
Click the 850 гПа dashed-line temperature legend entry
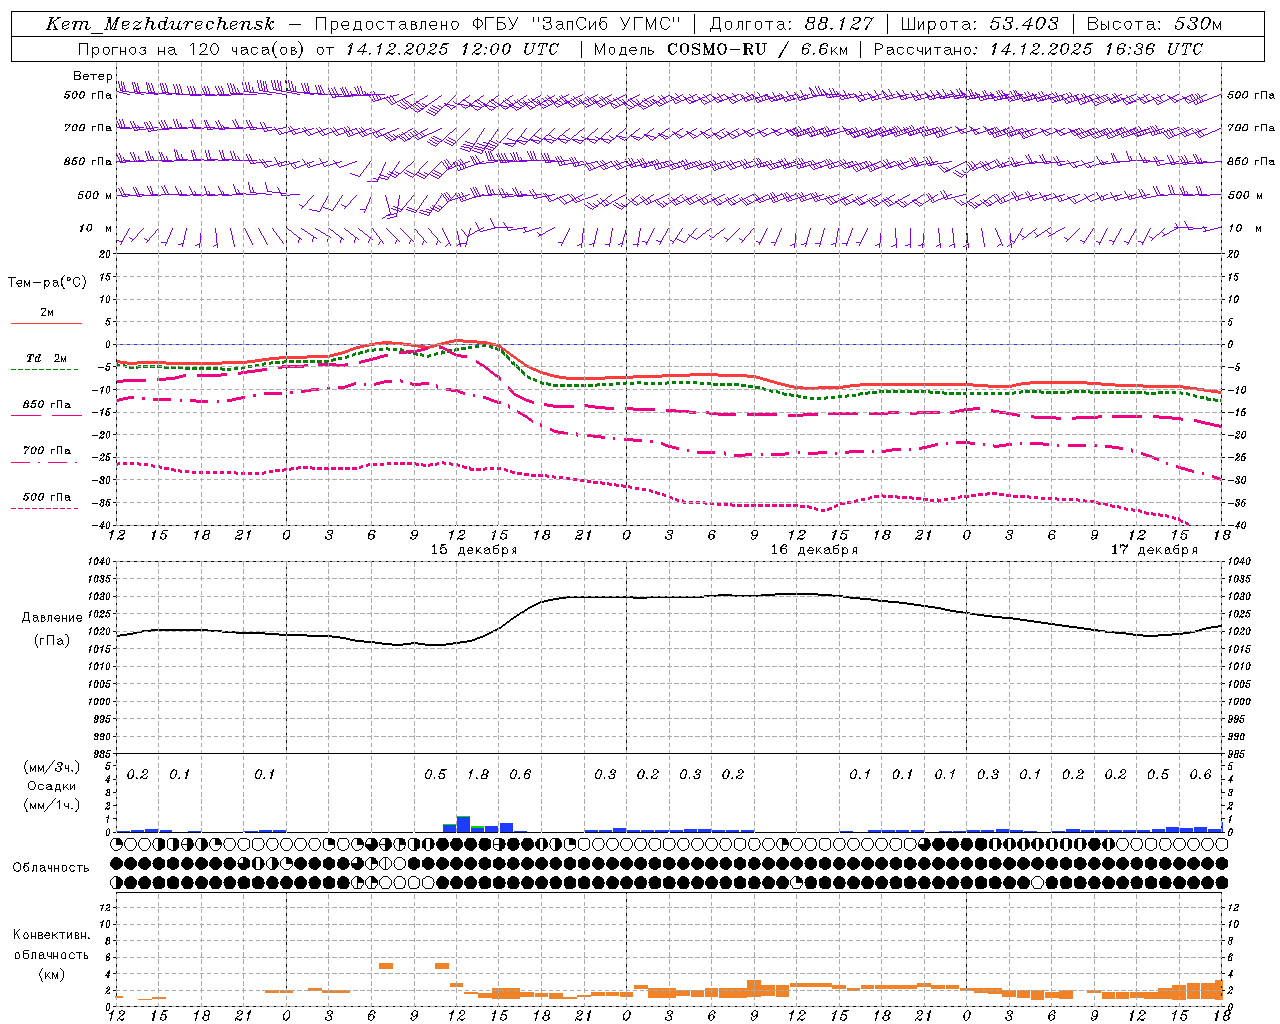[47, 405]
